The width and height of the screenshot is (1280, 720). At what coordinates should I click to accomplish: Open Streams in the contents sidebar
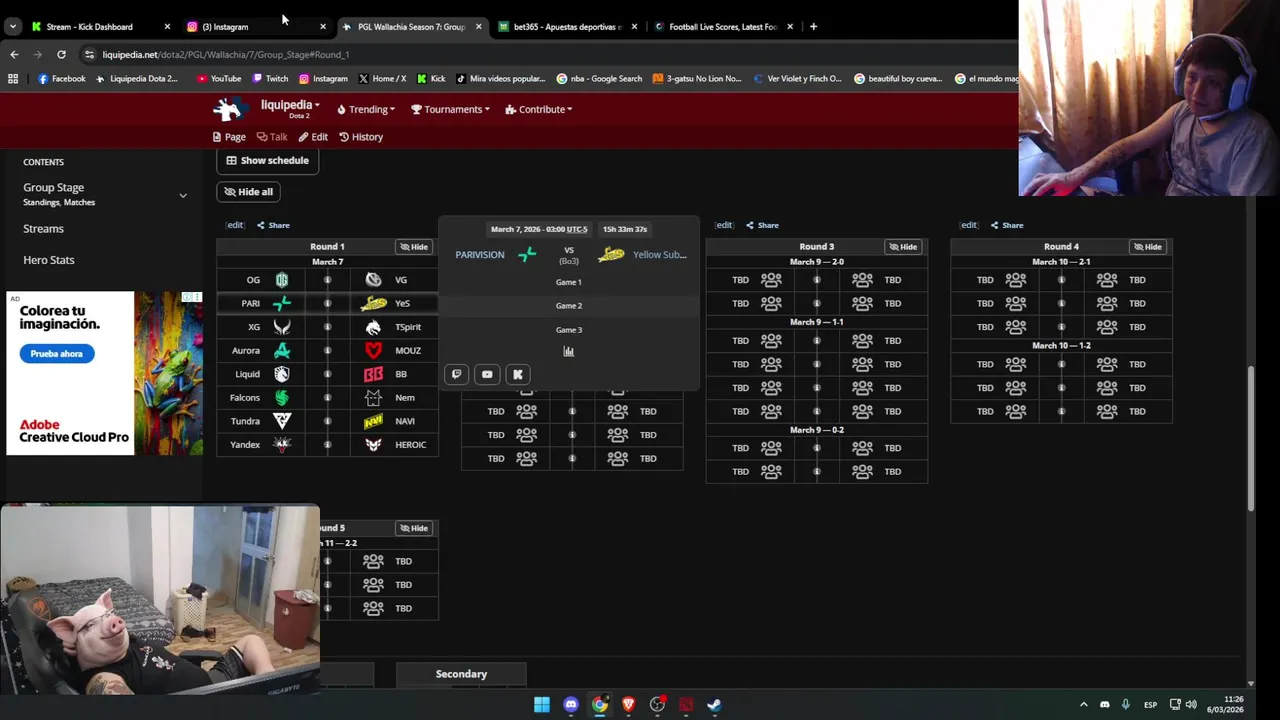43,229
